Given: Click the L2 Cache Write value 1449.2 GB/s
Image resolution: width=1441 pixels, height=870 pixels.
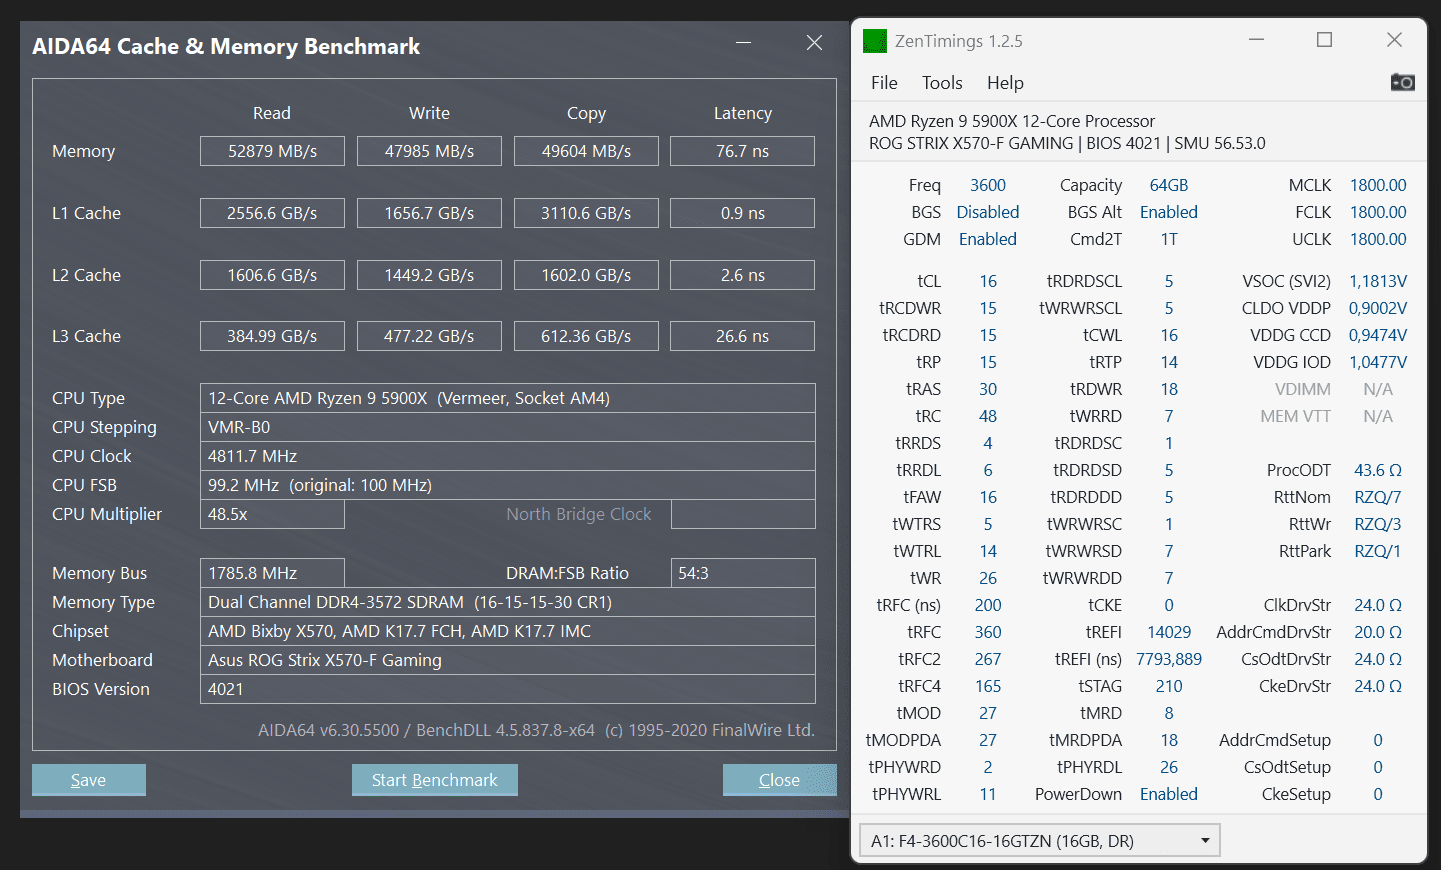Looking at the screenshot, I should point(429,275).
